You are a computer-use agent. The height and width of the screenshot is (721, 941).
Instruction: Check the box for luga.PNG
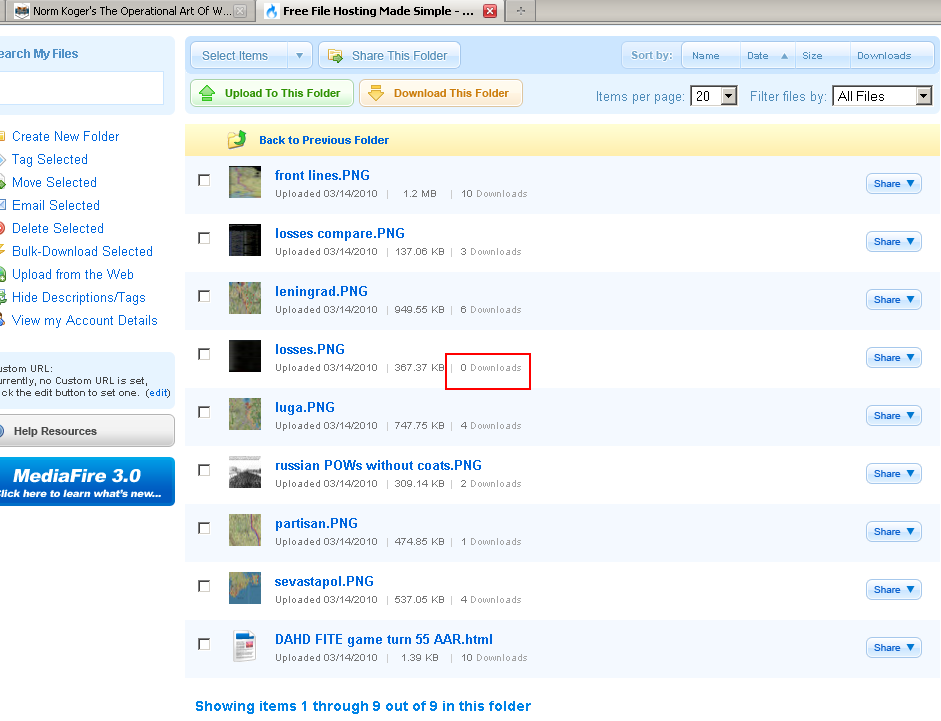(204, 412)
